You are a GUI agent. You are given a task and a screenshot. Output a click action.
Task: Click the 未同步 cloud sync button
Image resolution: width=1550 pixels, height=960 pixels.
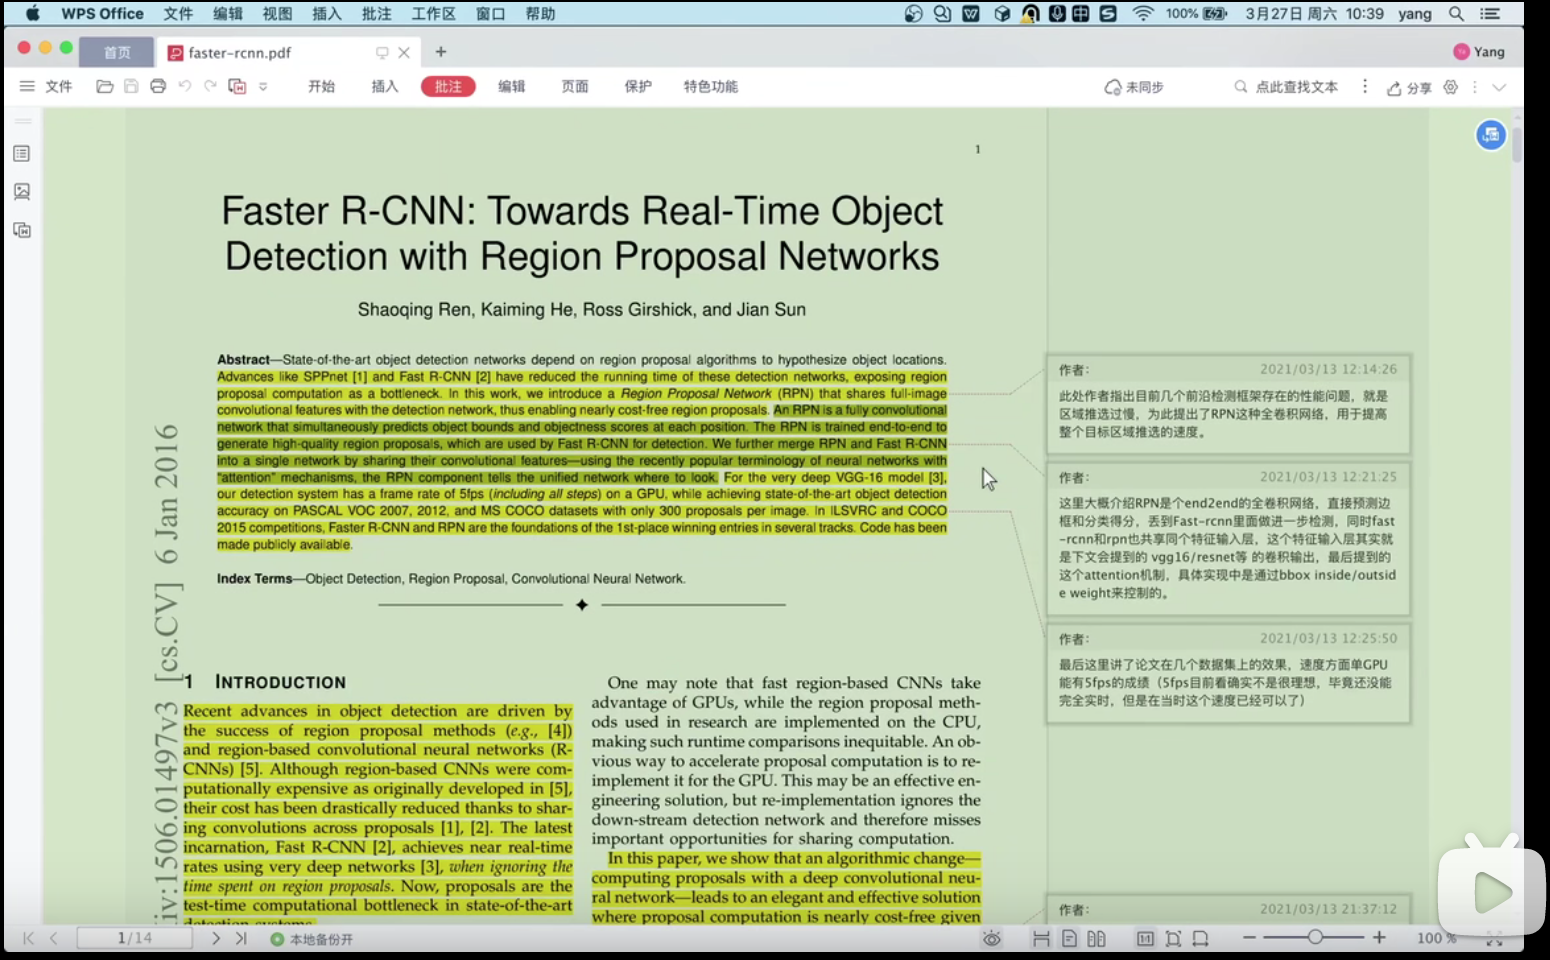pyautogui.click(x=1134, y=87)
